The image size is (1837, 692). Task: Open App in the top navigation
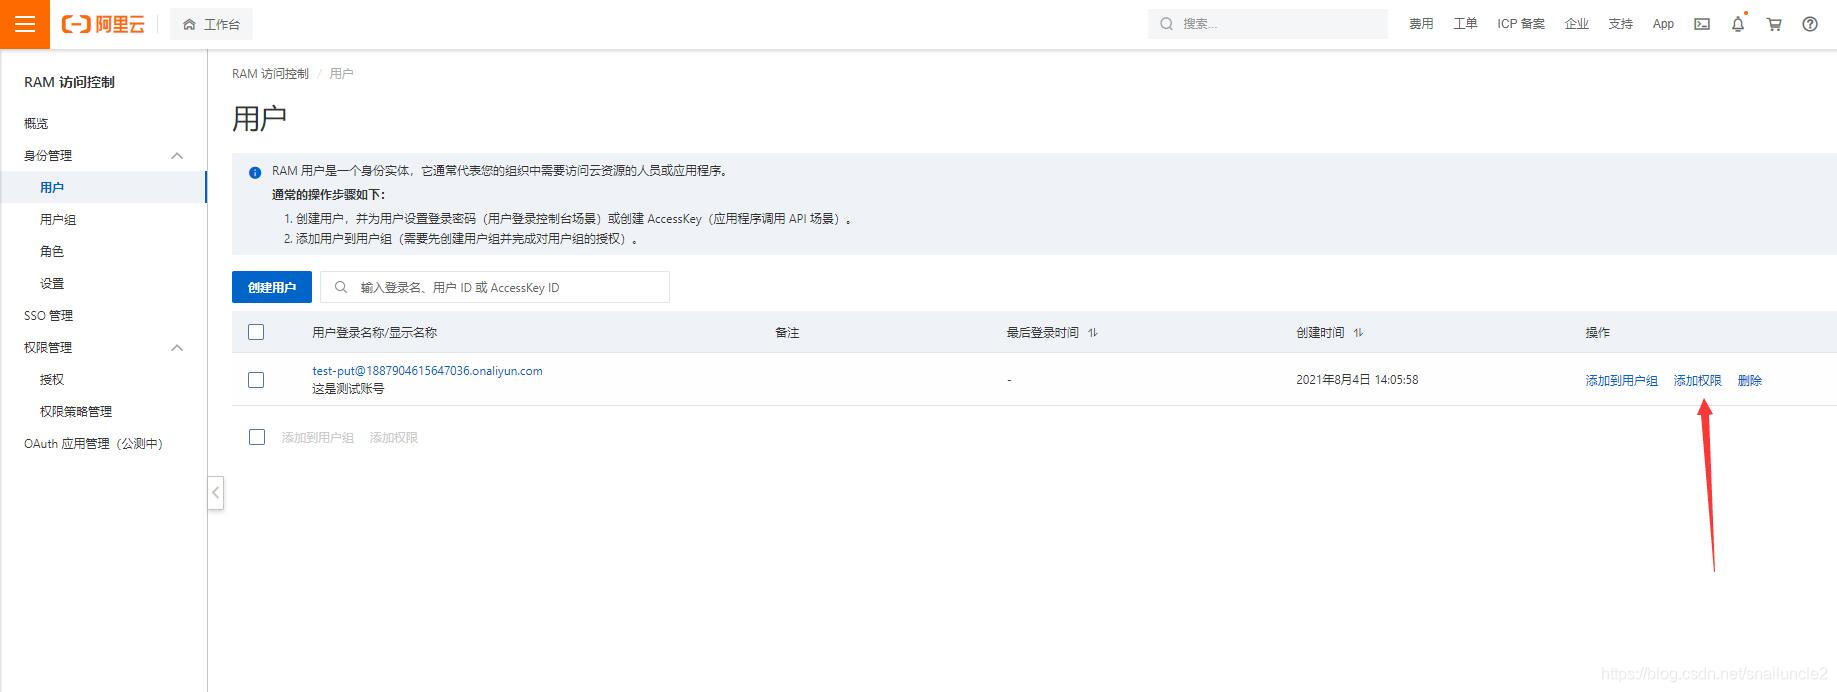(1663, 24)
